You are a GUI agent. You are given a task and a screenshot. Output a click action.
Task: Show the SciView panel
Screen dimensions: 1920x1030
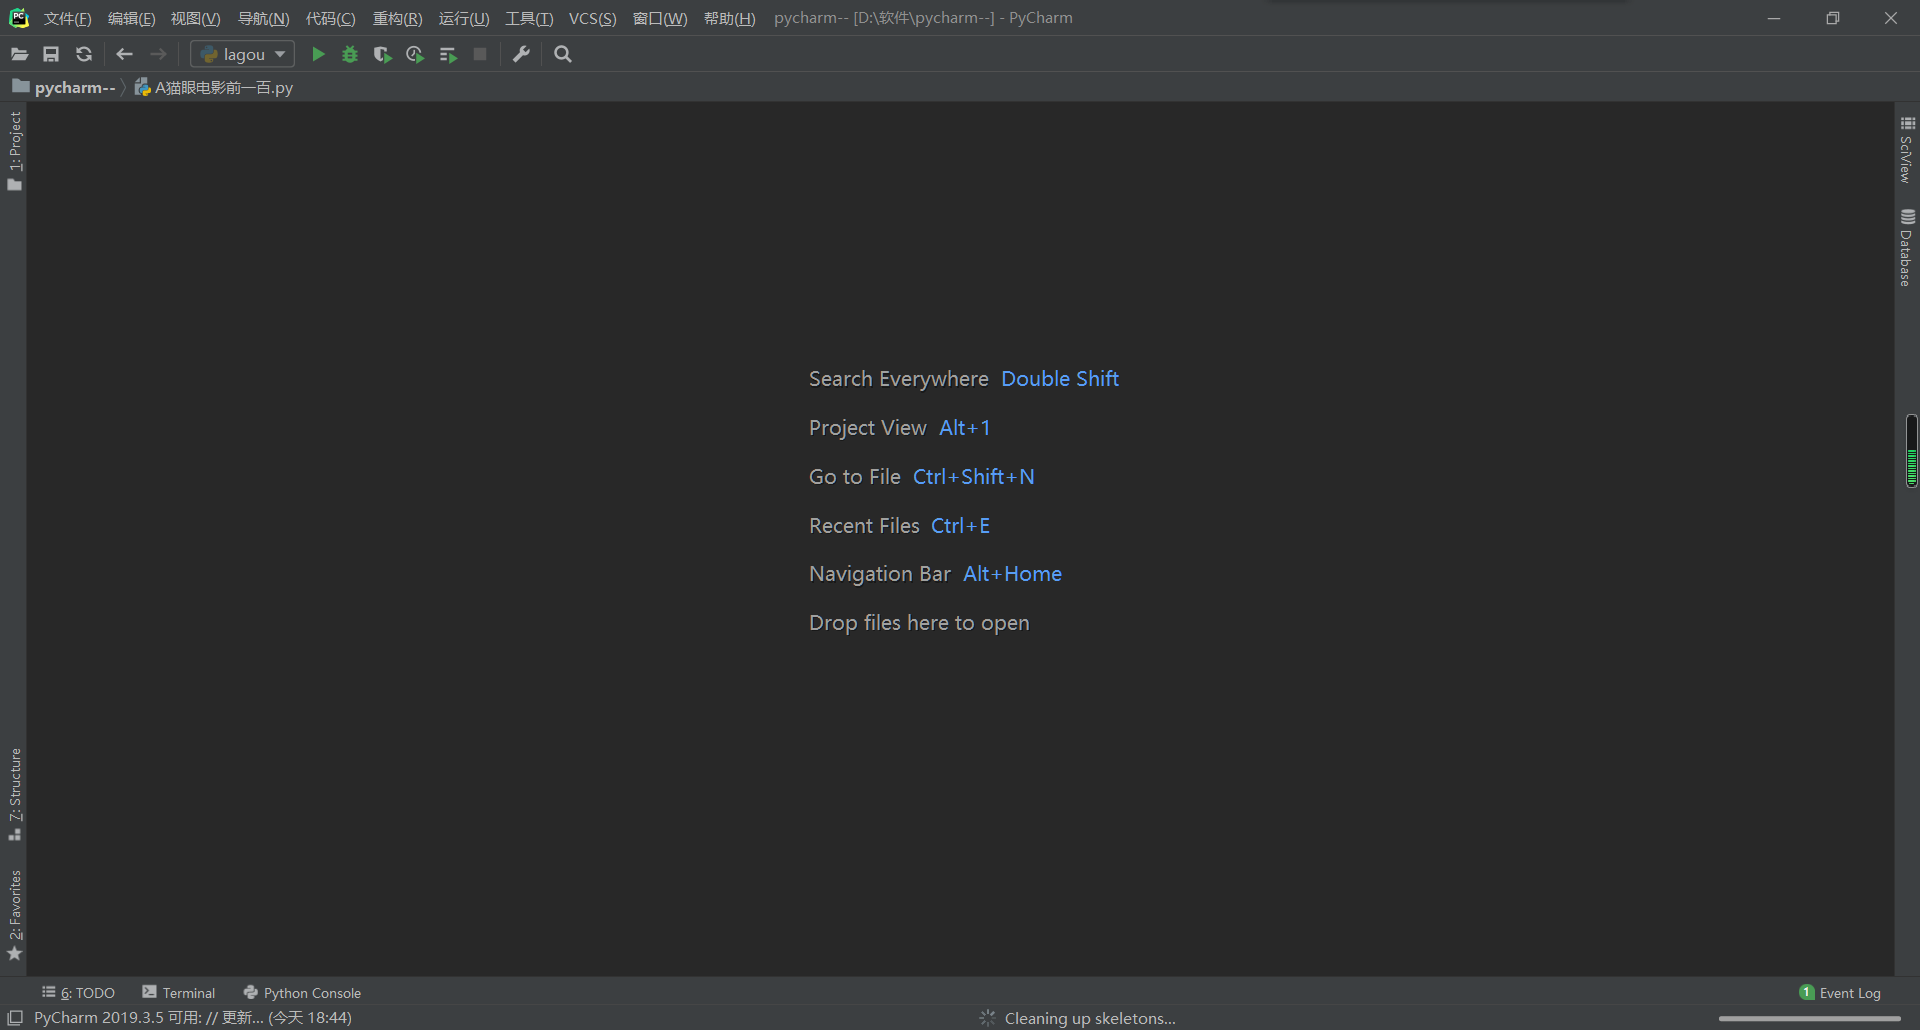pos(1907,150)
